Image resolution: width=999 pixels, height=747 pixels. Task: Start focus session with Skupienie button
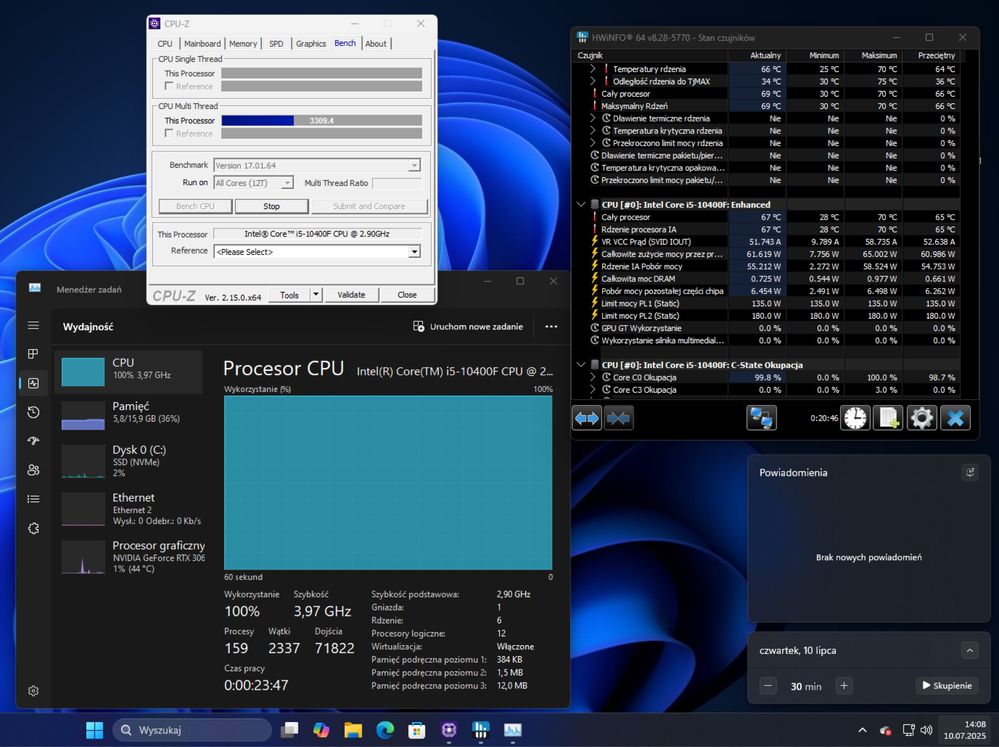[947, 686]
